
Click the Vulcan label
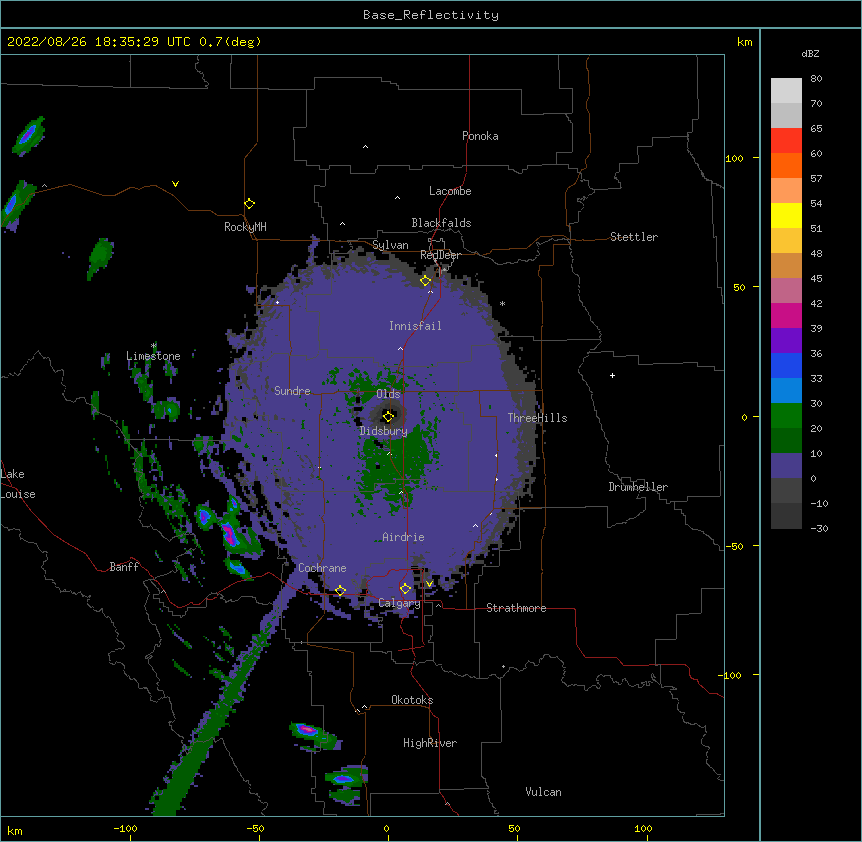click(543, 792)
